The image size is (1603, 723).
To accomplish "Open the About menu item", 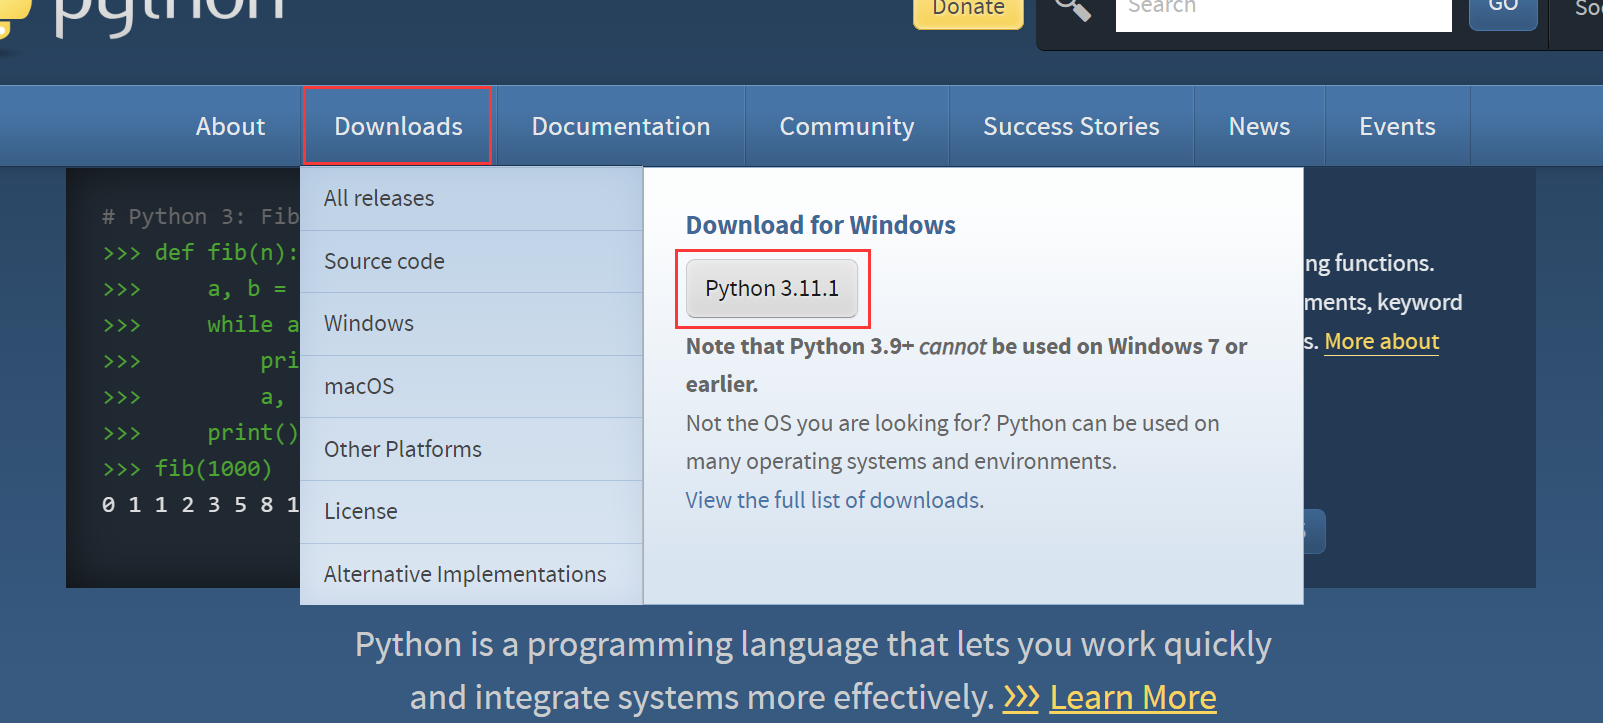I will 230,126.
